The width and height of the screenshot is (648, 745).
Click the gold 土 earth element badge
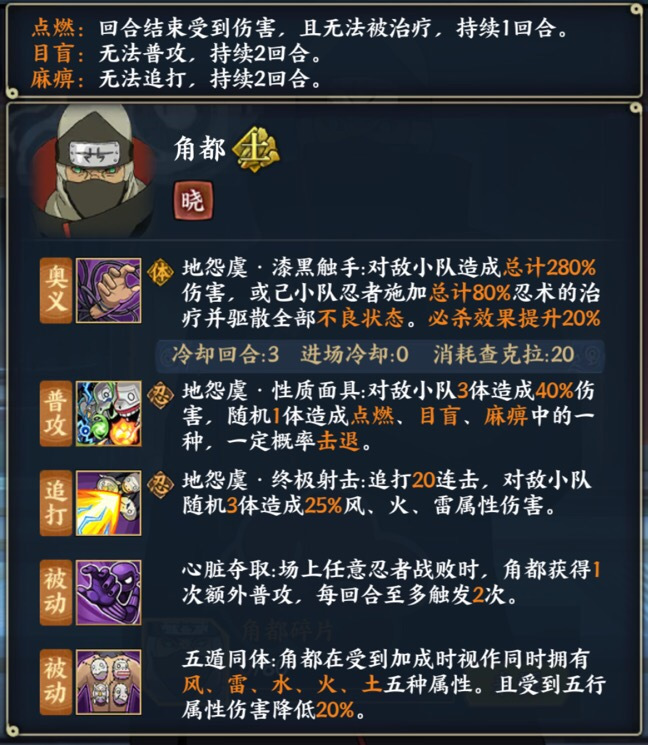coord(256,150)
